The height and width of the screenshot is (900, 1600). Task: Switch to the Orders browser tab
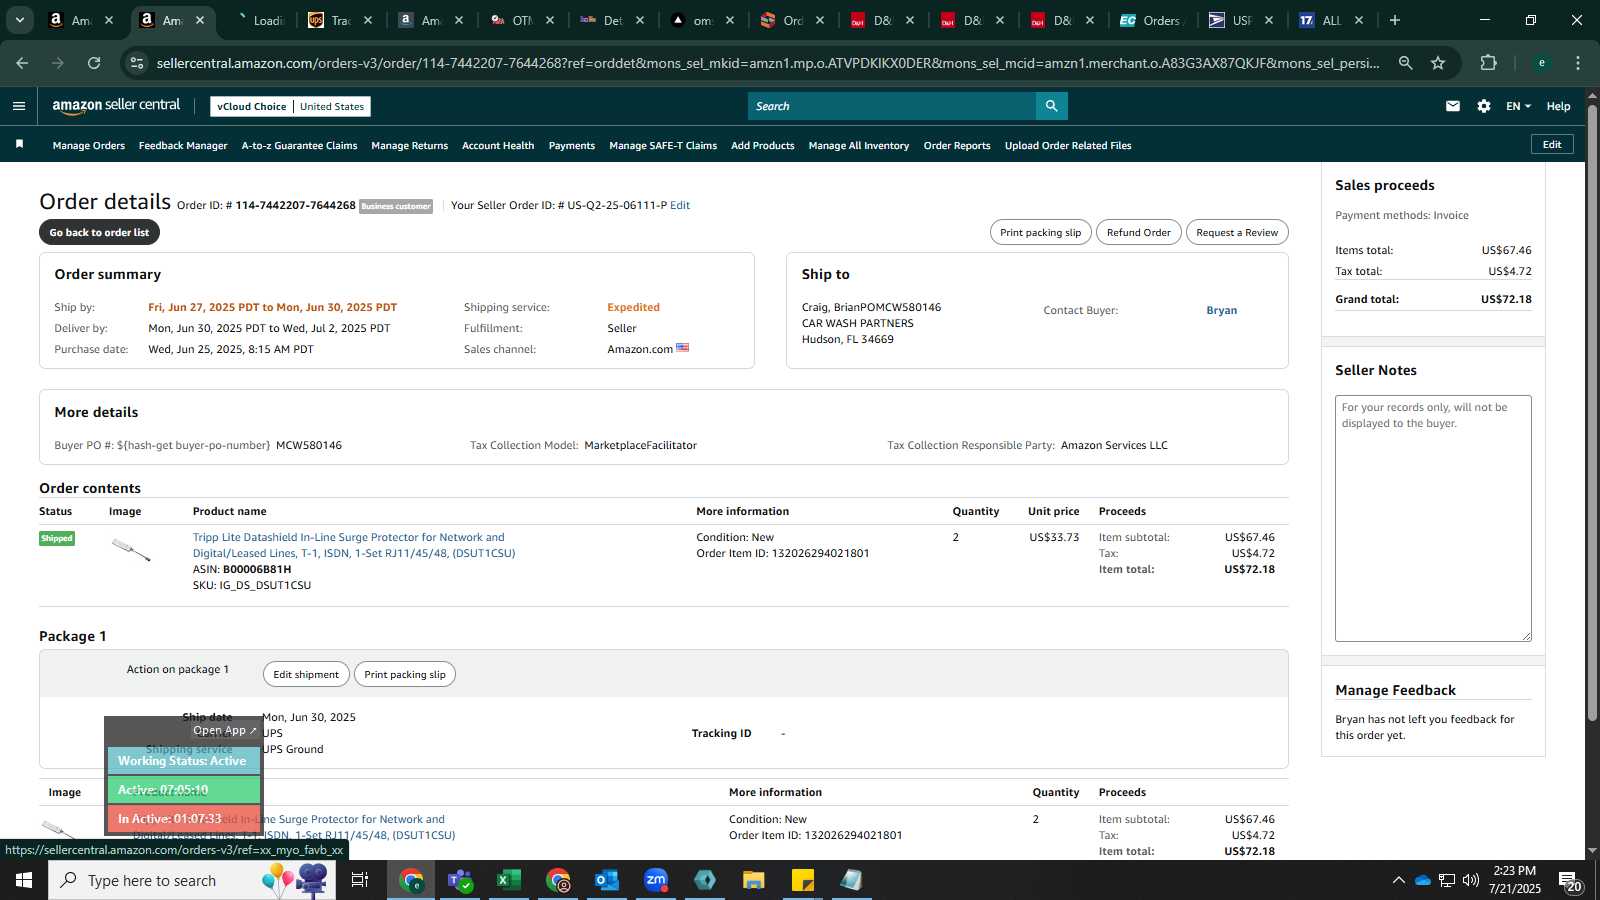1152,20
